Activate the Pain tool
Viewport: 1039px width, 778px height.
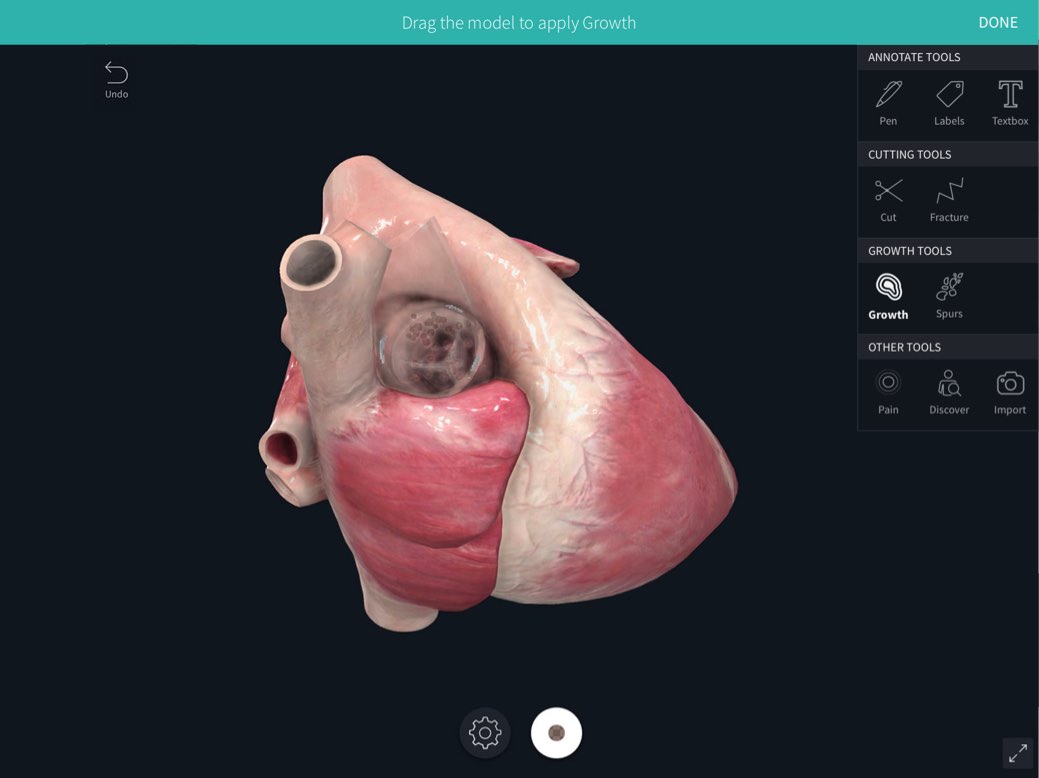click(x=888, y=392)
